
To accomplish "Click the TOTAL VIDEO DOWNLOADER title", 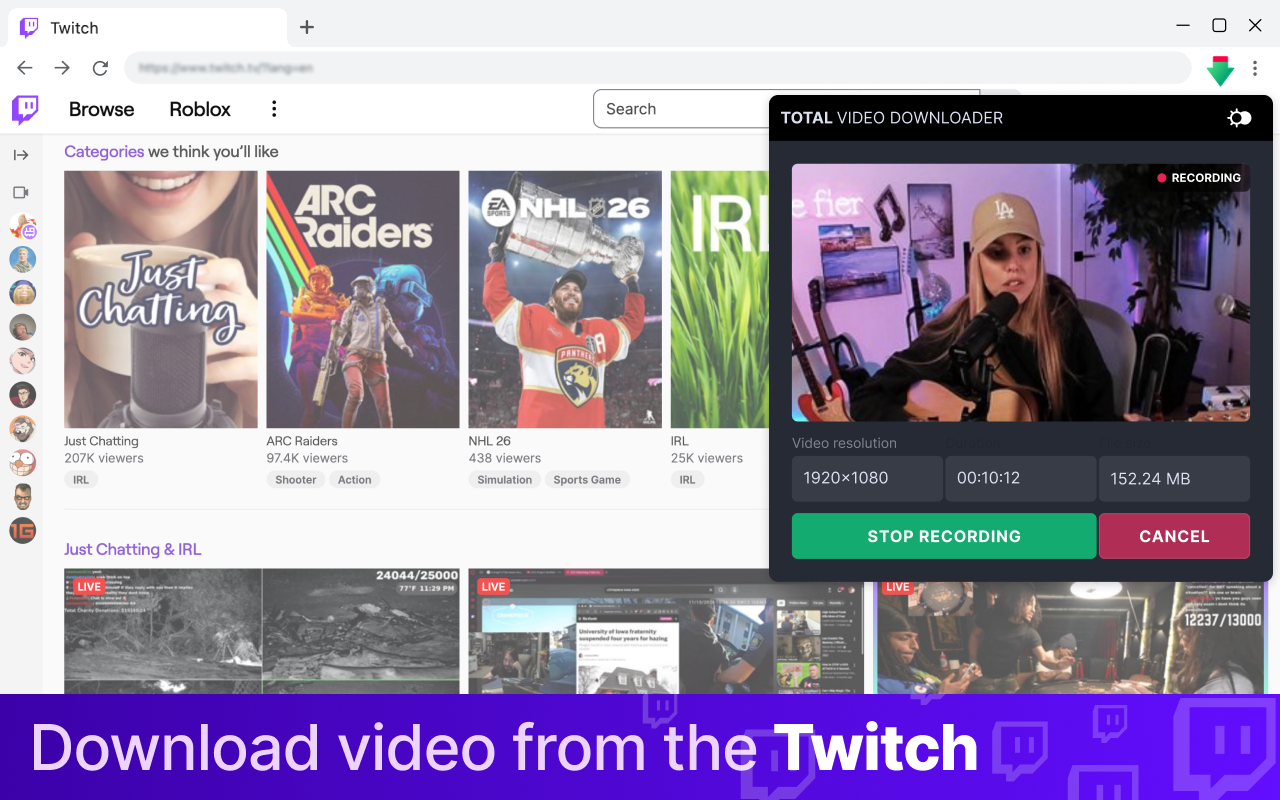I will click(892, 118).
